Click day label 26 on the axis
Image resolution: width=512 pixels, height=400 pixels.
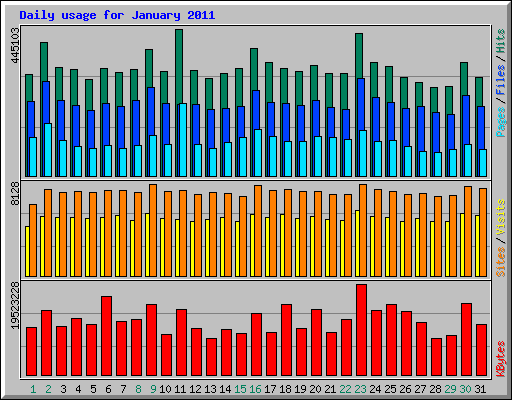click(x=405, y=389)
